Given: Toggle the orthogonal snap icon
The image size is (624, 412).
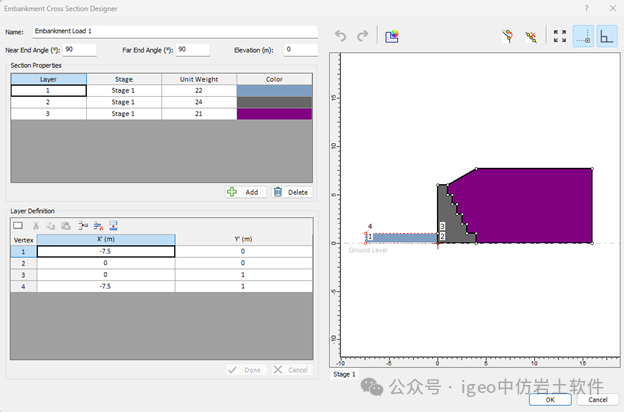Looking at the screenshot, I should pos(606,36).
